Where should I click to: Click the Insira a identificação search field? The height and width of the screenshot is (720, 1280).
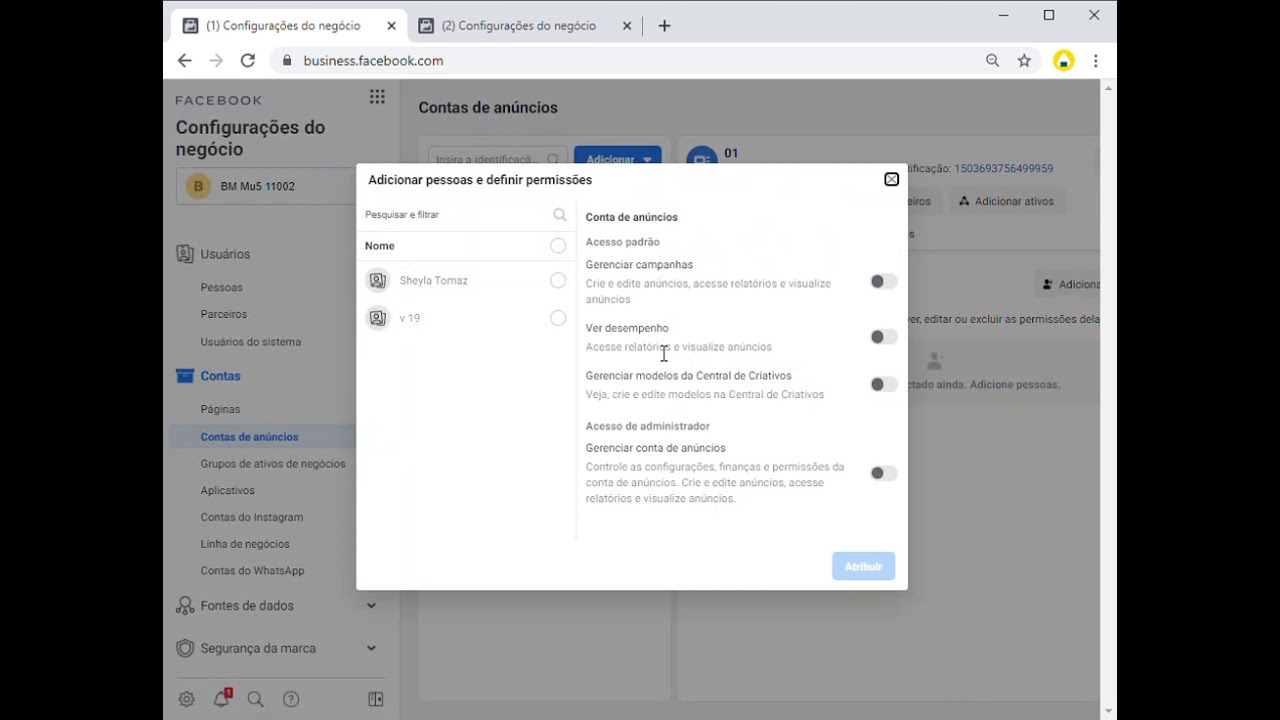498,159
